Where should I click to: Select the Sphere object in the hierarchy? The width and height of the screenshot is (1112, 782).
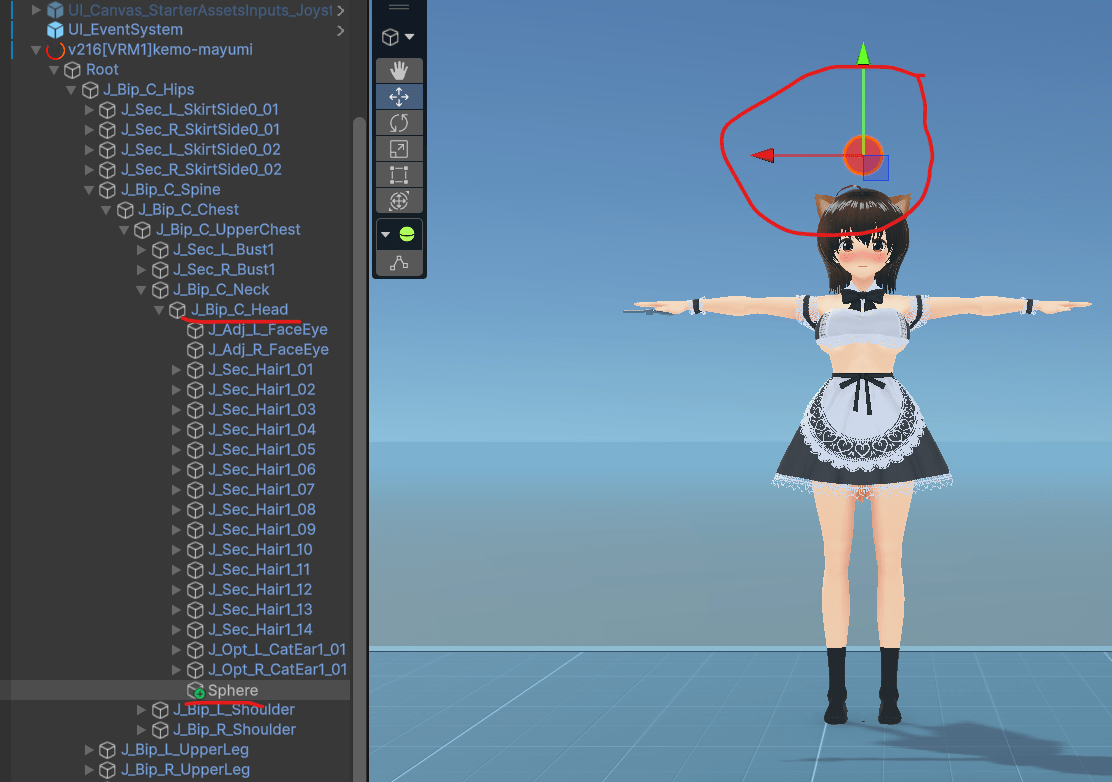click(x=232, y=690)
